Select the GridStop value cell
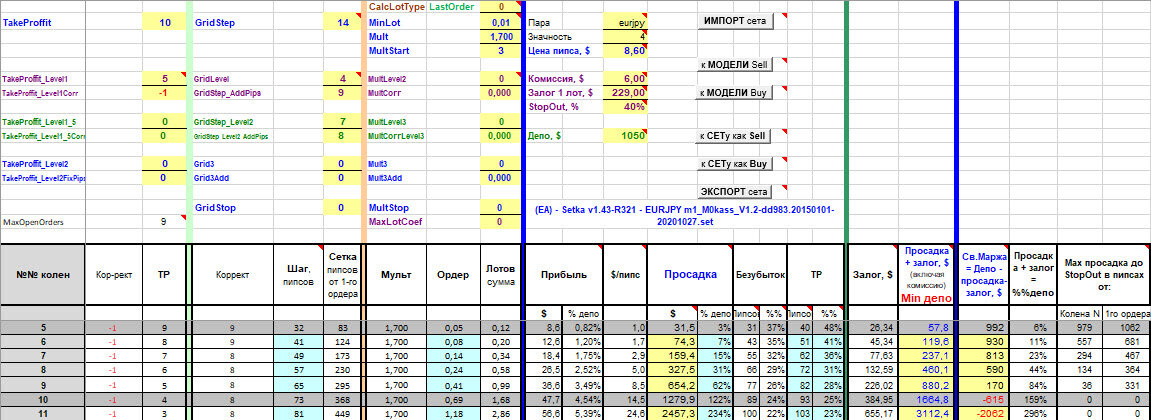Viewport: 1151px width, 420px height. (x=343, y=208)
